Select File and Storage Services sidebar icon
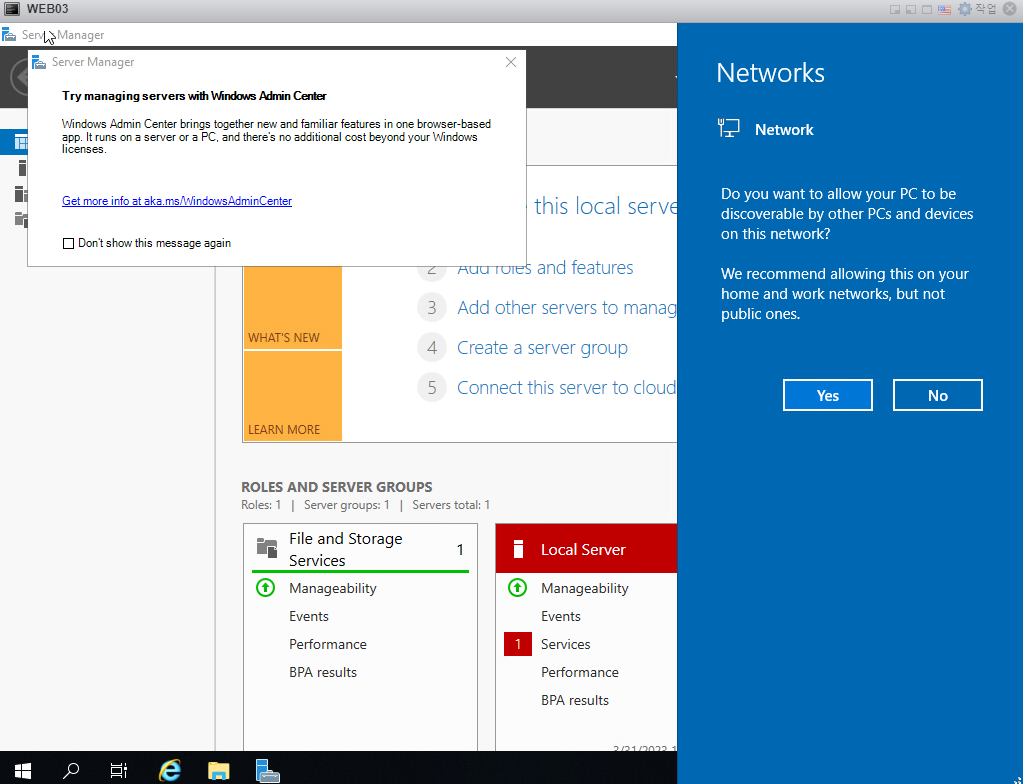Image resolution: width=1023 pixels, height=784 pixels. 22,219
